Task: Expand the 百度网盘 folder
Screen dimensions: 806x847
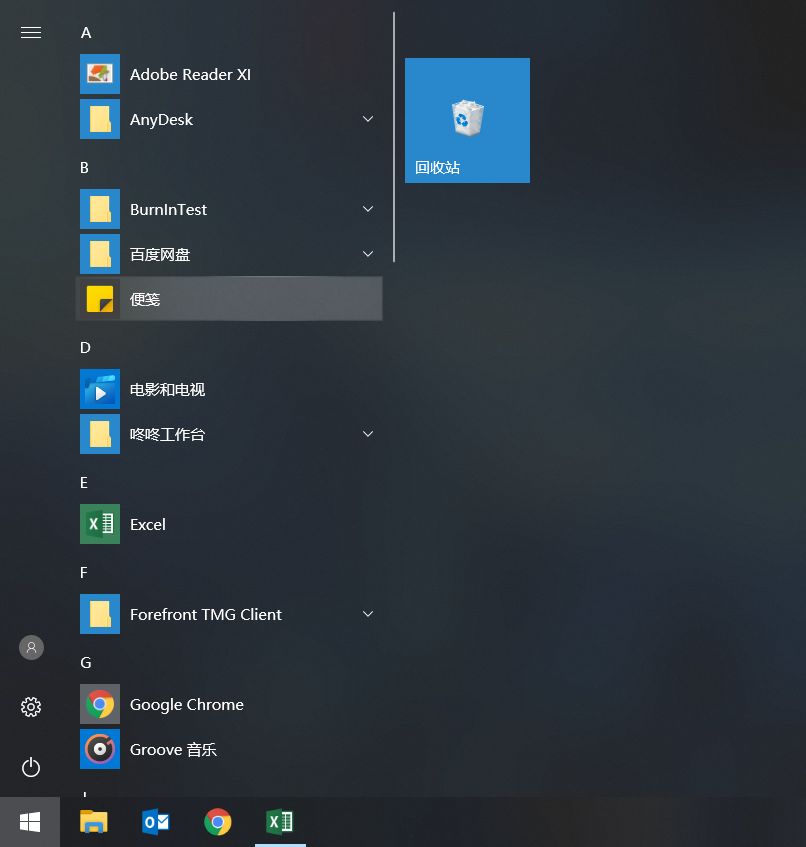Action: pyautogui.click(x=368, y=254)
